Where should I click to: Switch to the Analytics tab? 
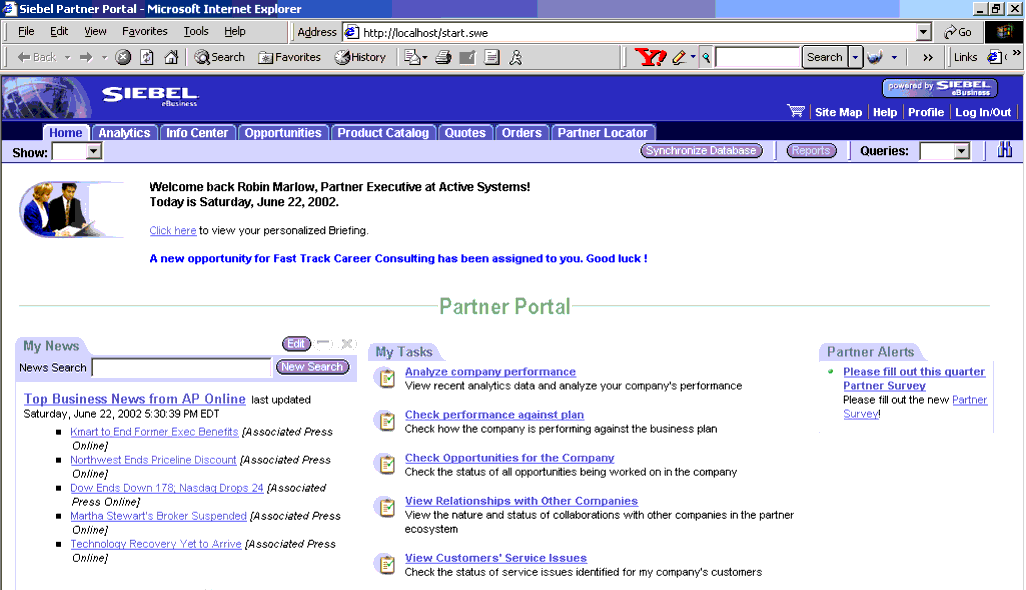coord(124,133)
